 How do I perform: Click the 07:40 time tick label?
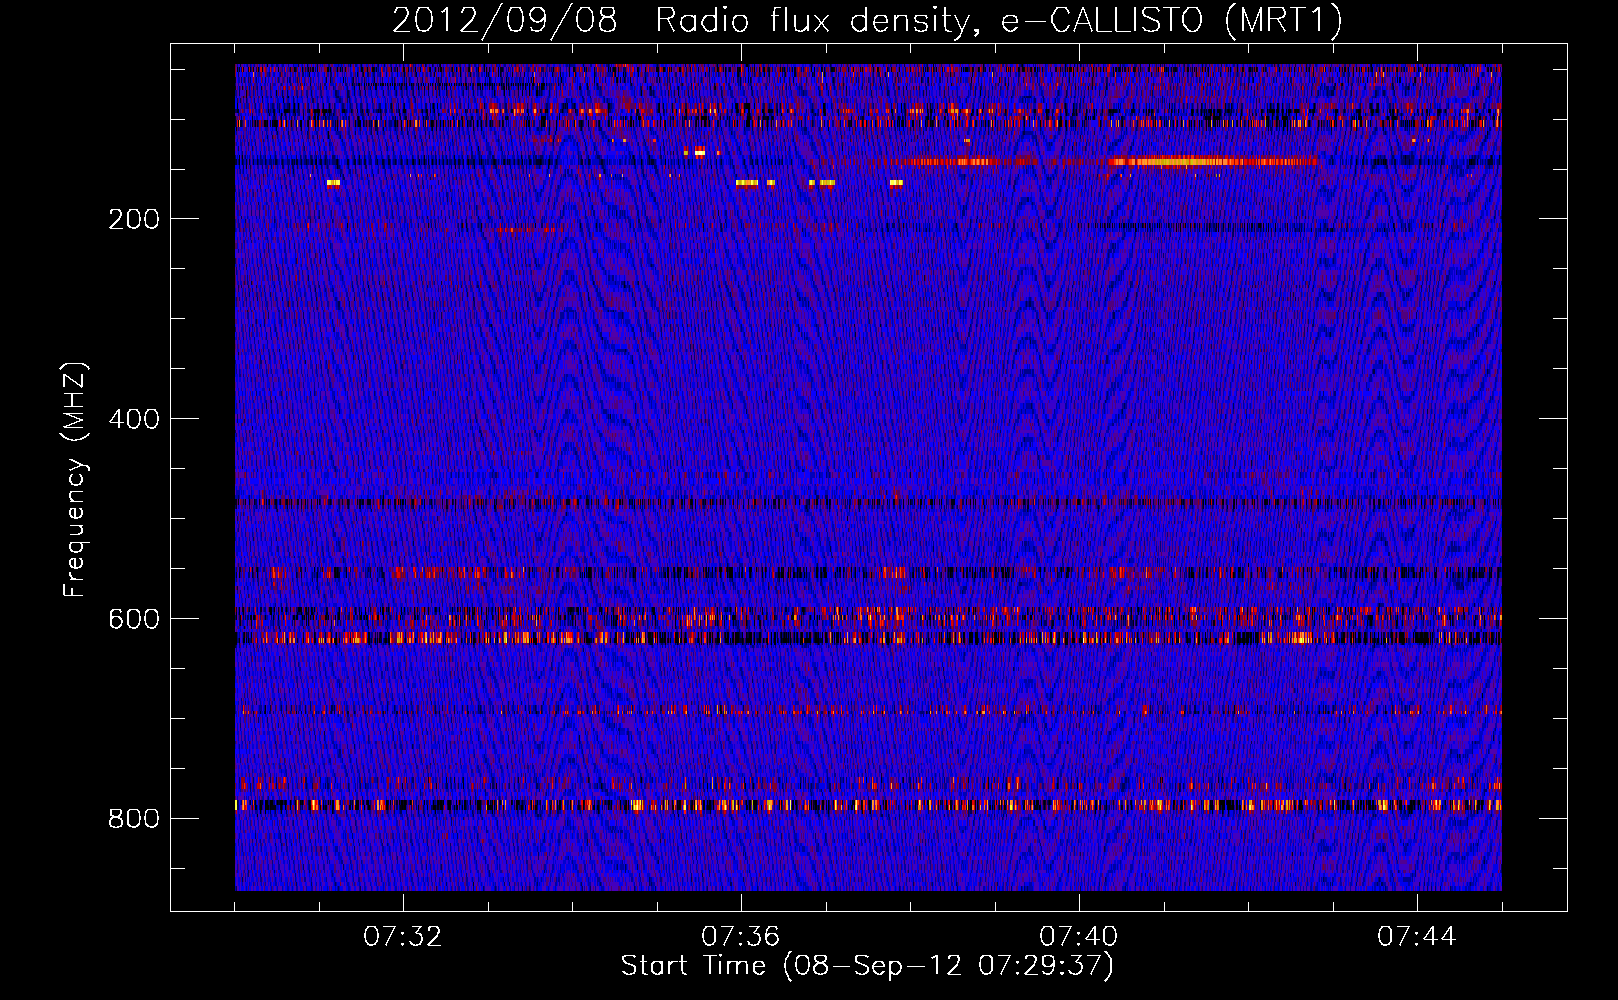click(x=1079, y=937)
